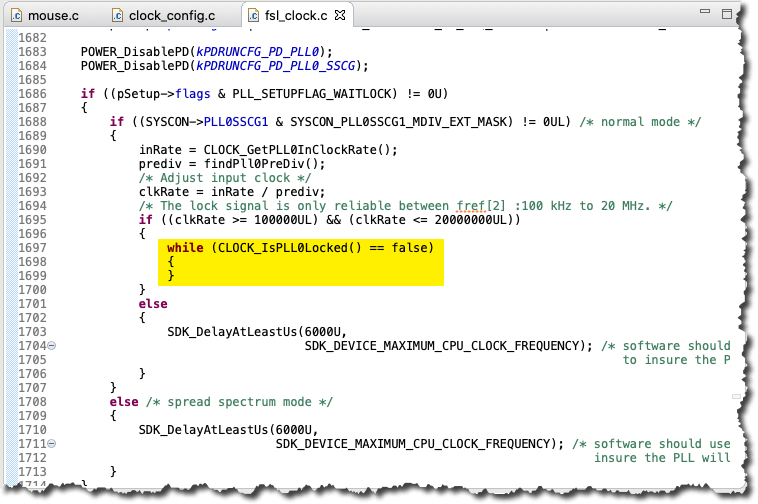Close the fsl_clock.c tab
Screen dimensions: 758x504
(338, 16)
